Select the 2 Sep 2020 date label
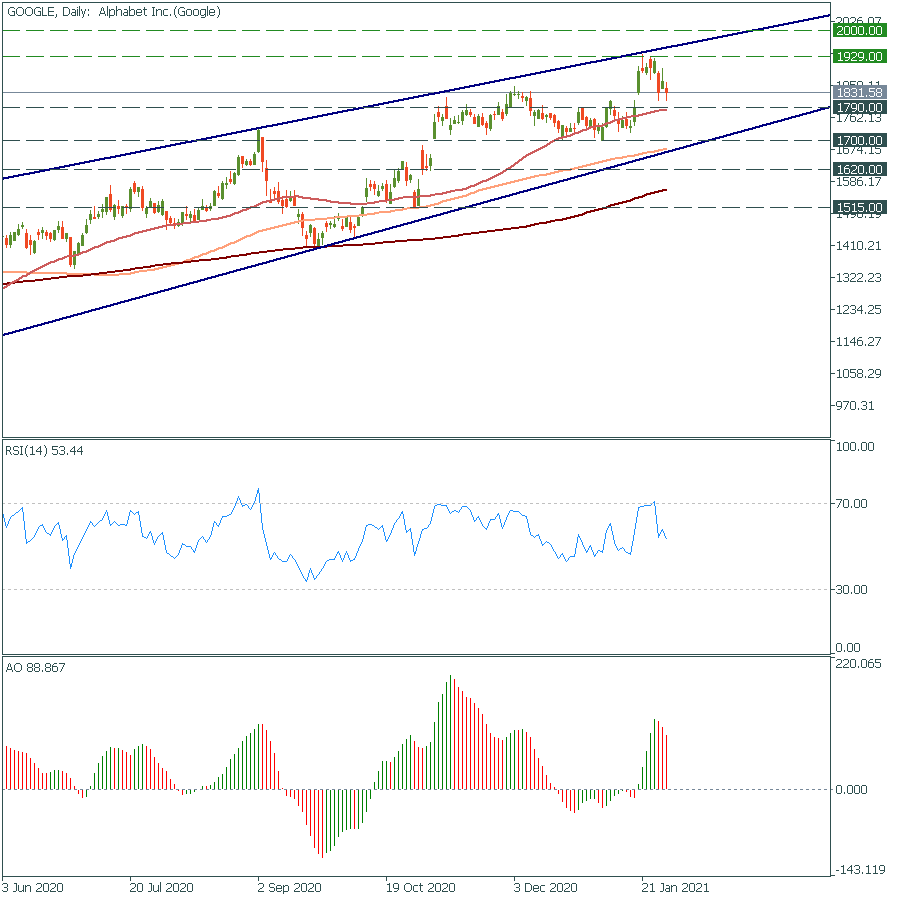The height and width of the screenshot is (900, 900). (x=289, y=888)
